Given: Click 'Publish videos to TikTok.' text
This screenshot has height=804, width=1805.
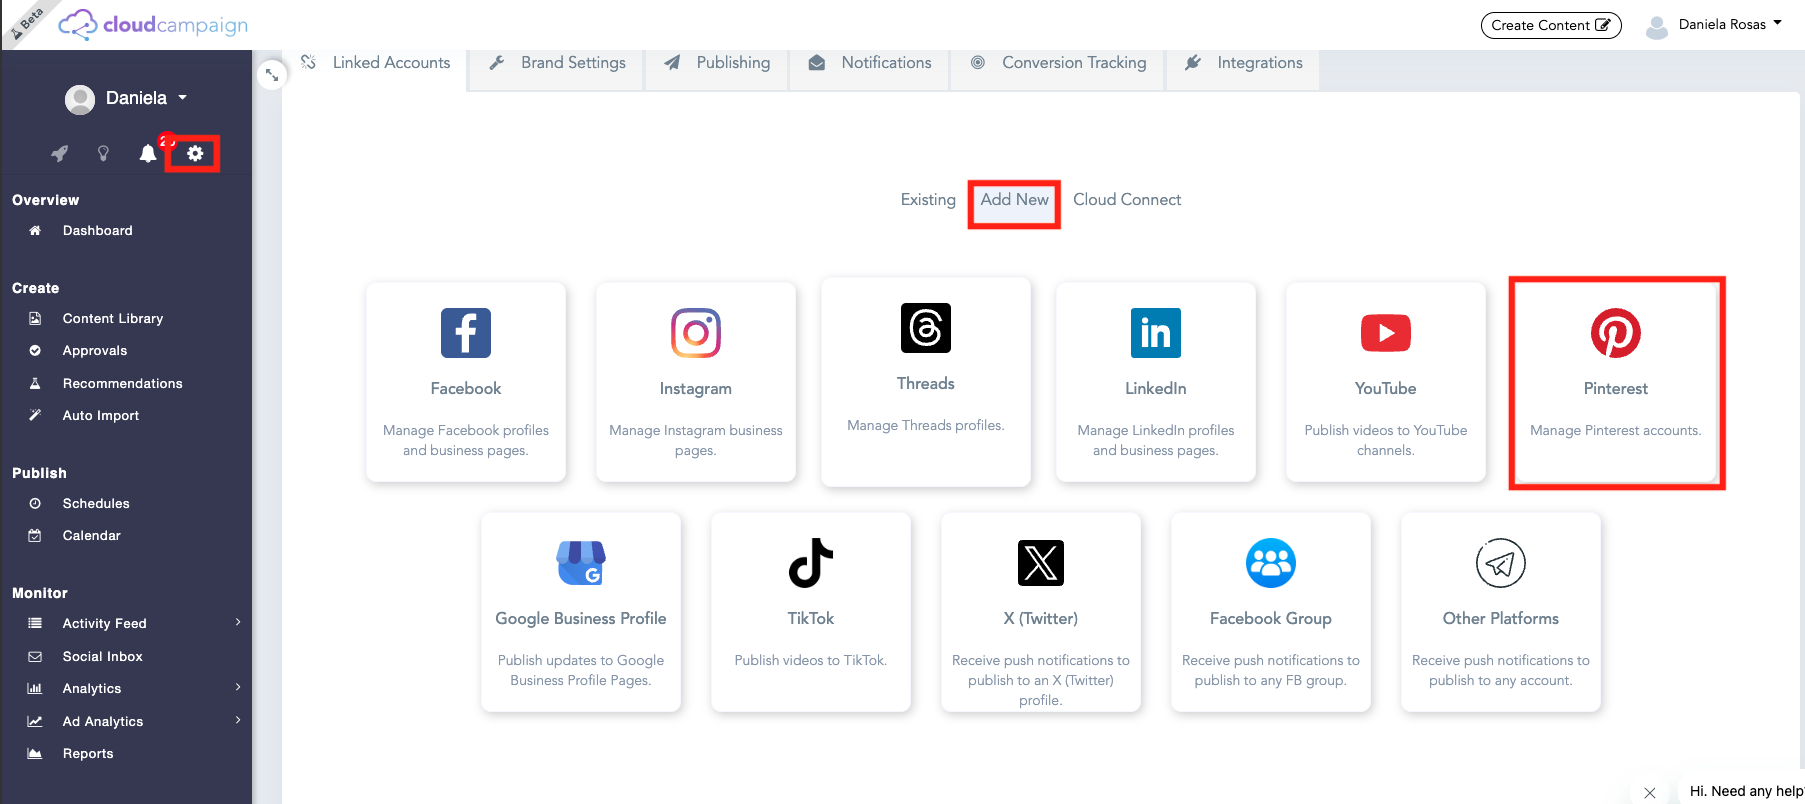Looking at the screenshot, I should click(811, 660).
